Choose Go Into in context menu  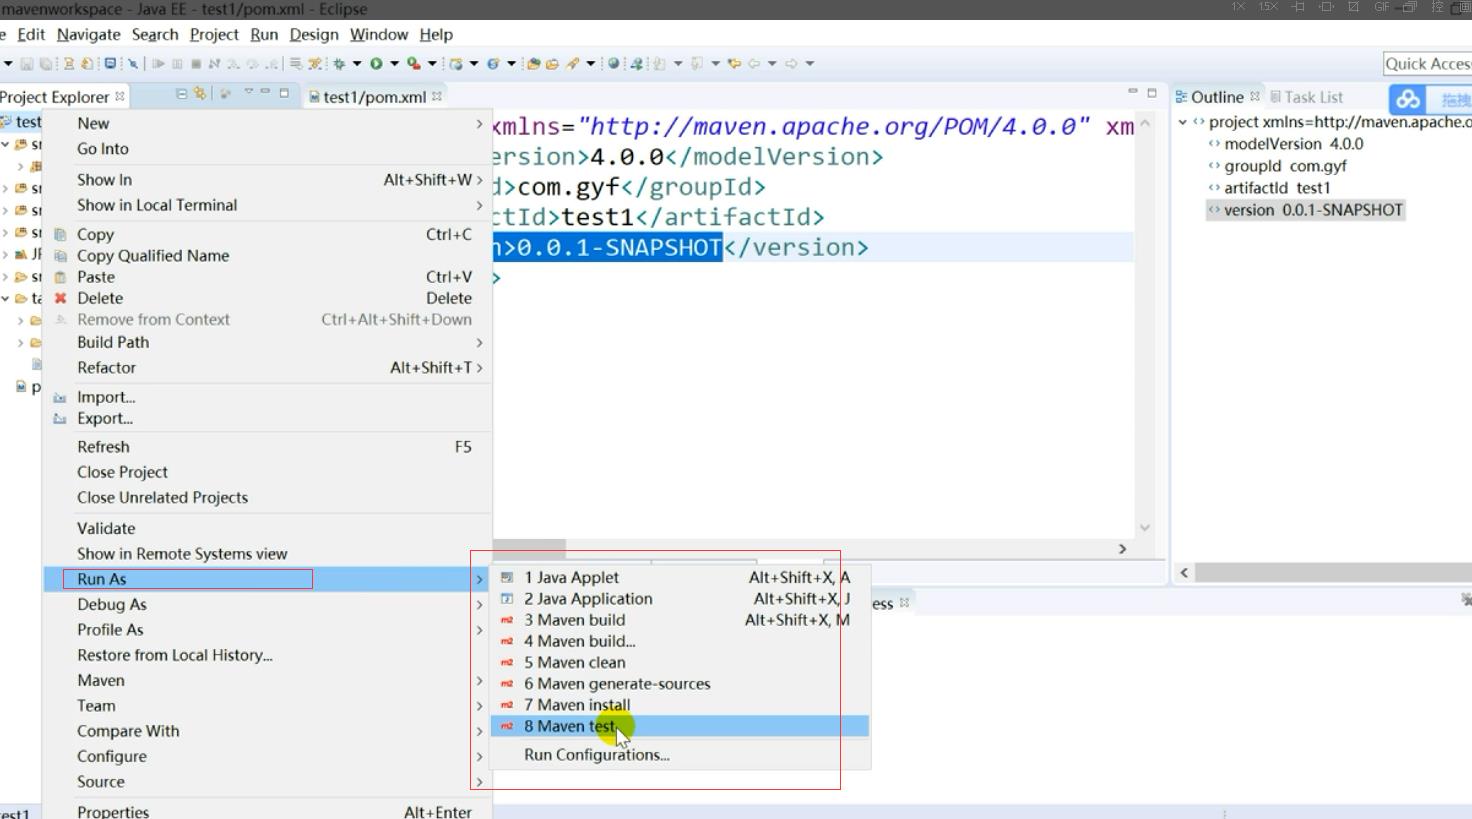point(267,149)
